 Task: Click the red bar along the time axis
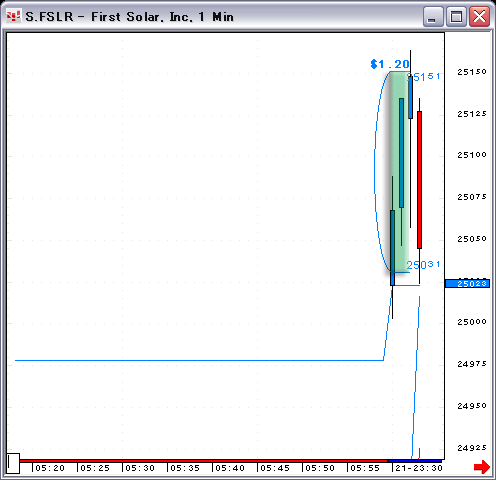coord(204,461)
